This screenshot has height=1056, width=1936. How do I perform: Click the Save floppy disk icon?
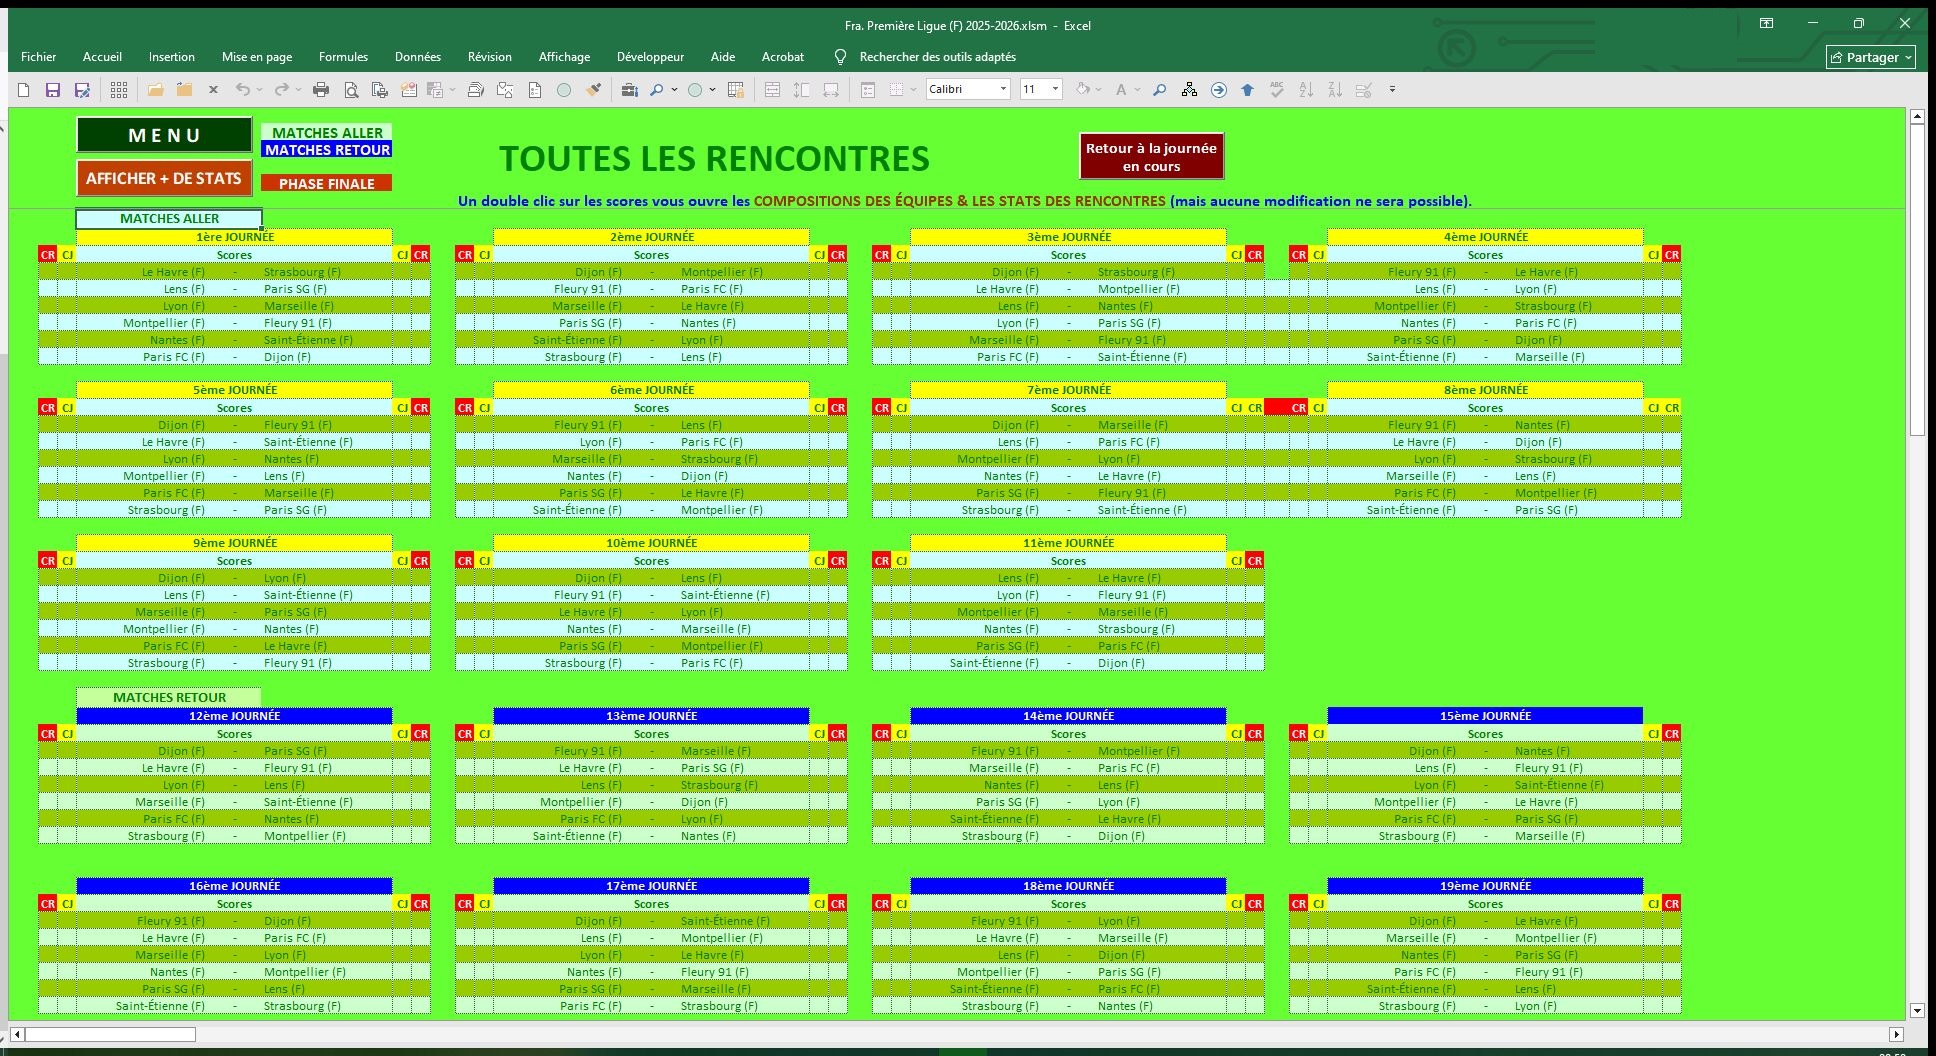tap(53, 90)
